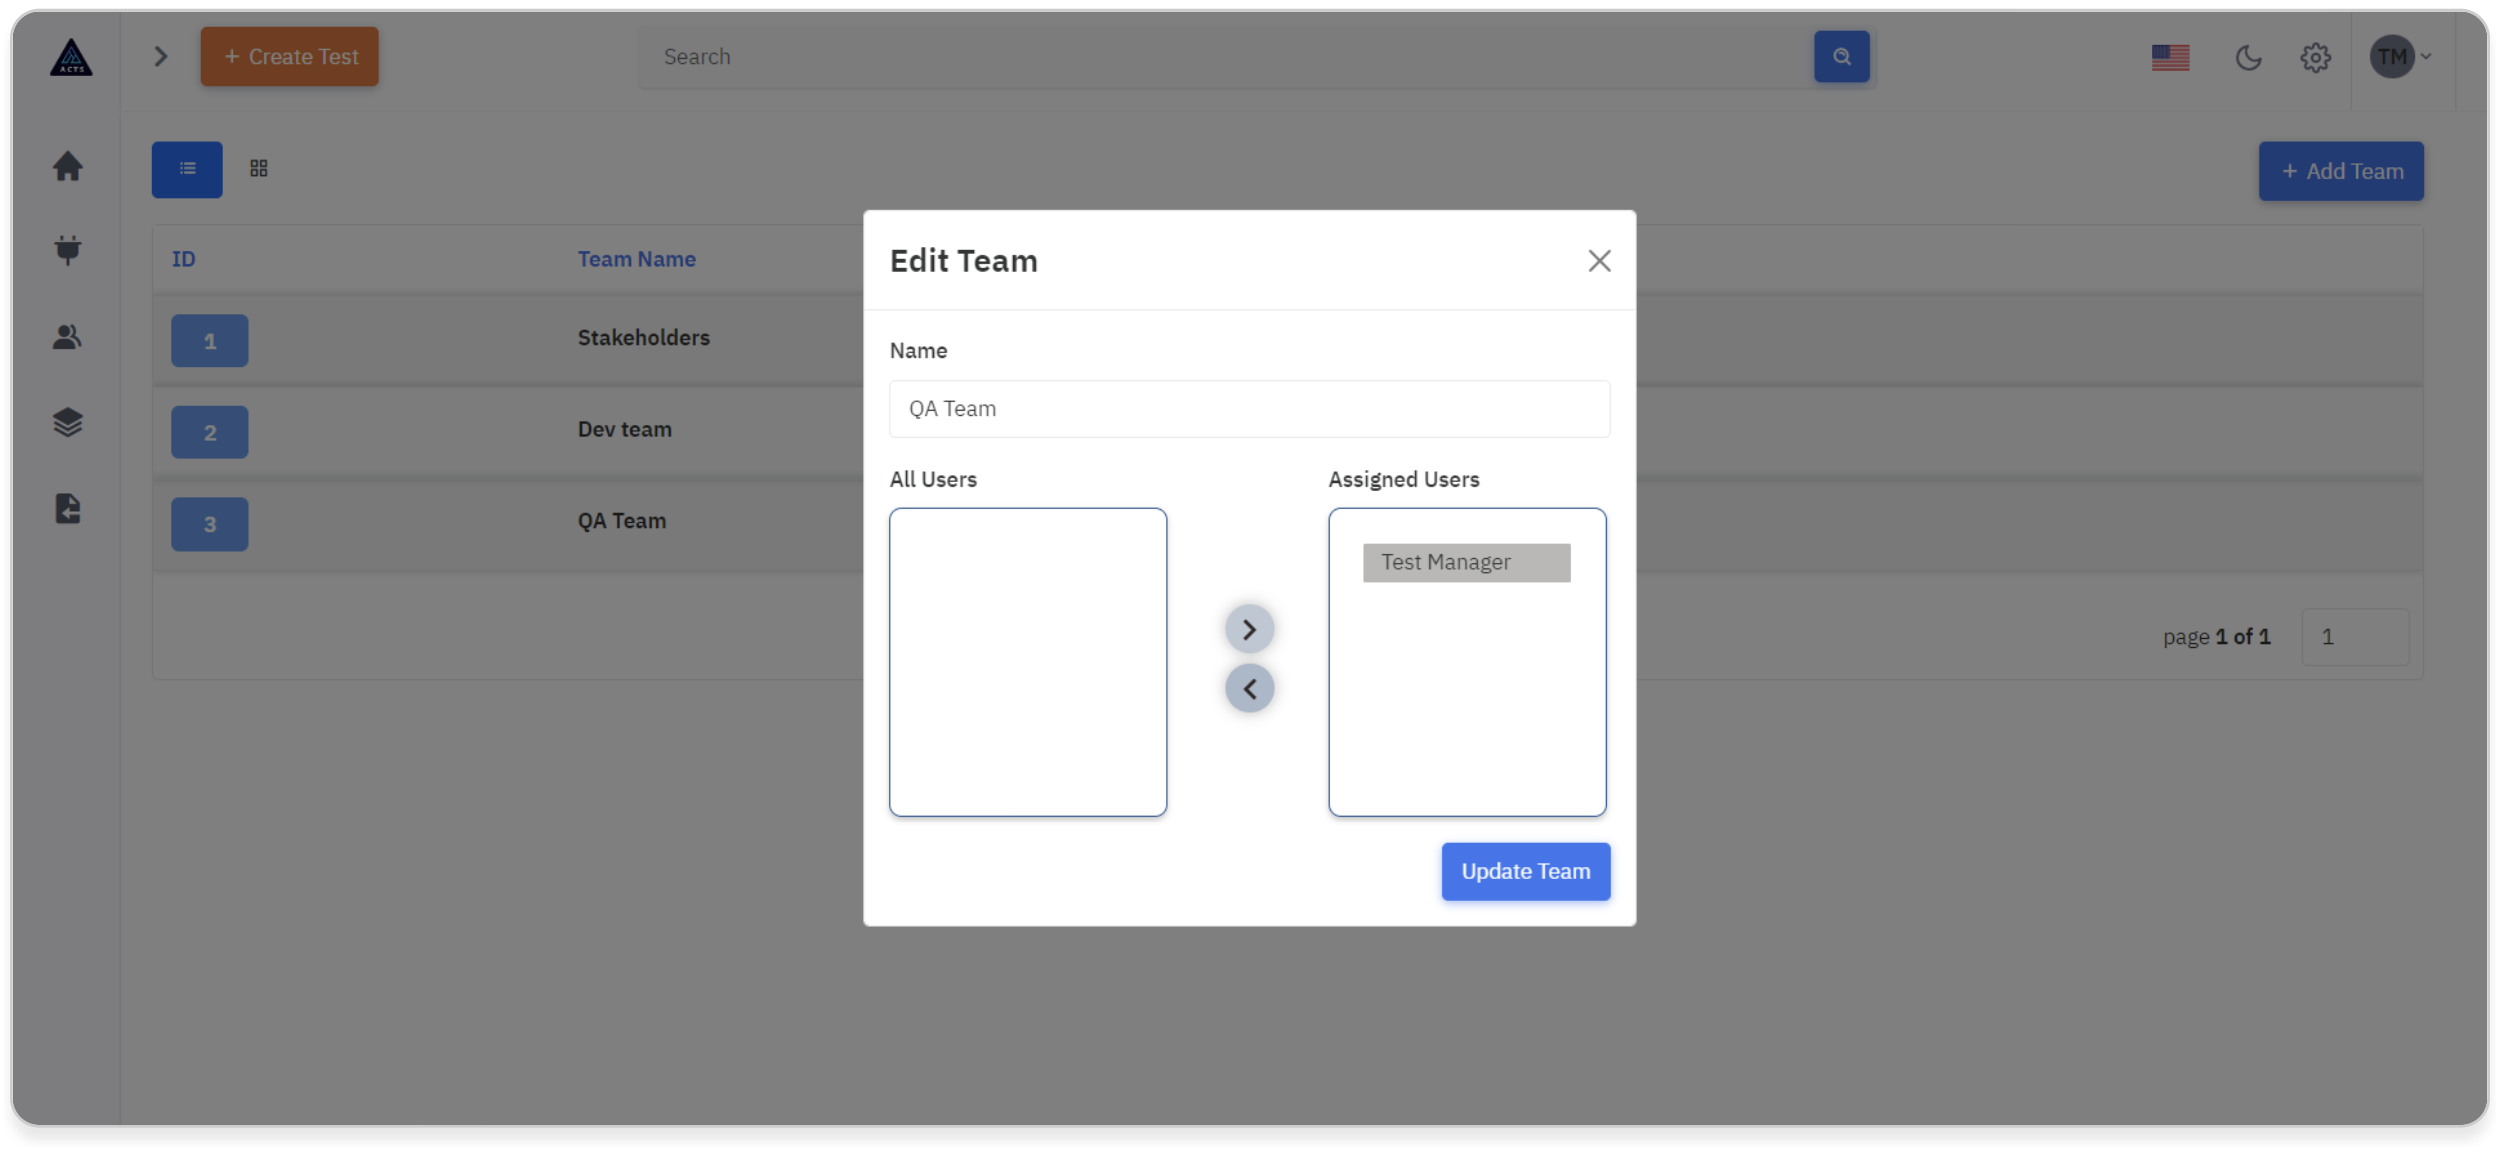2496x1150 pixels.
Task: Open settings via the gear icon
Action: 2315,58
